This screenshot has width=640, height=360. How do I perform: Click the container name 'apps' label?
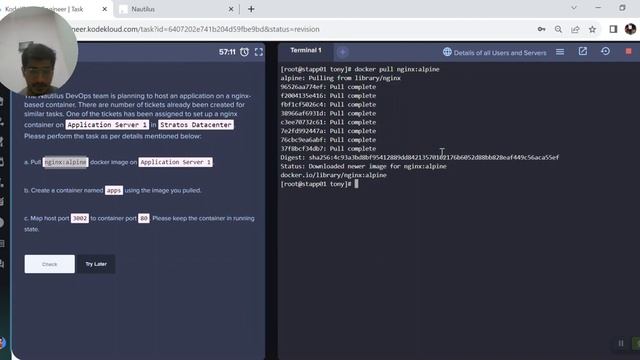114,190
